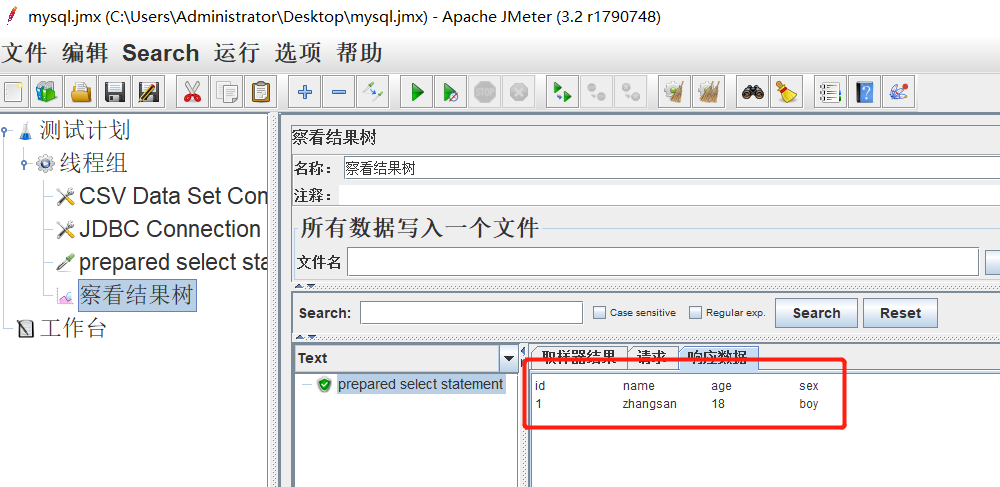Click the Expand All plus icon

(304, 92)
